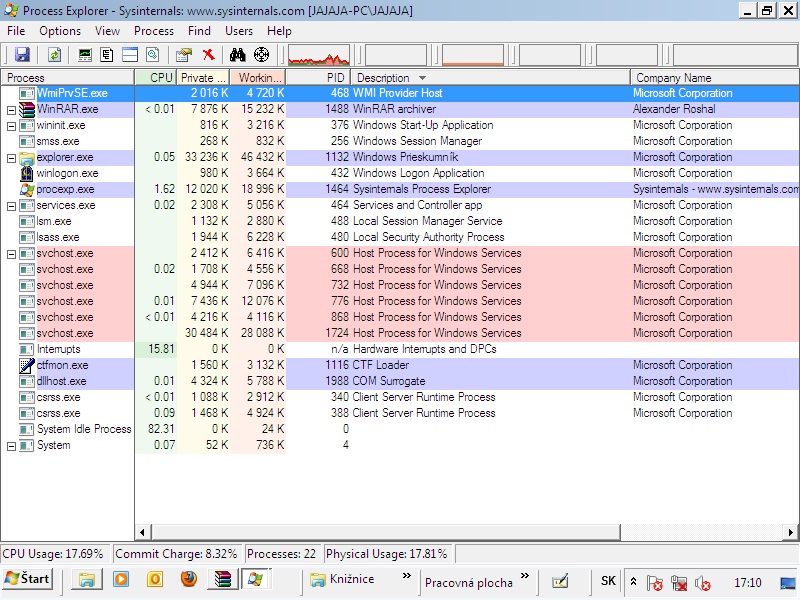
Task: Click the SK language indicator
Action: (608, 581)
